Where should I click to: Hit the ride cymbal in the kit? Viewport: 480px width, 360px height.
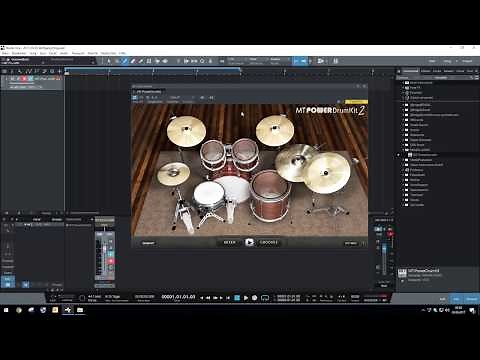click(x=327, y=173)
